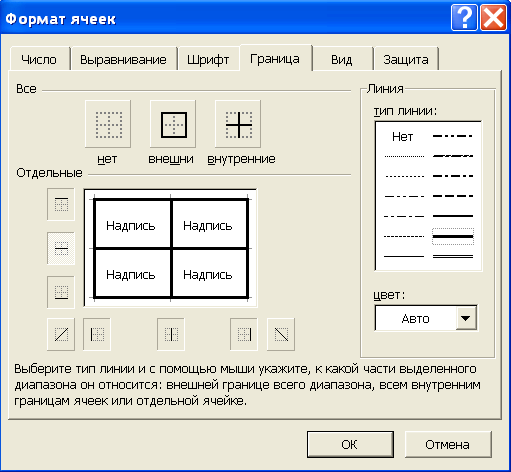This screenshot has width=511, height=472.
Task: Toggle the right border button
Action: 244,334
